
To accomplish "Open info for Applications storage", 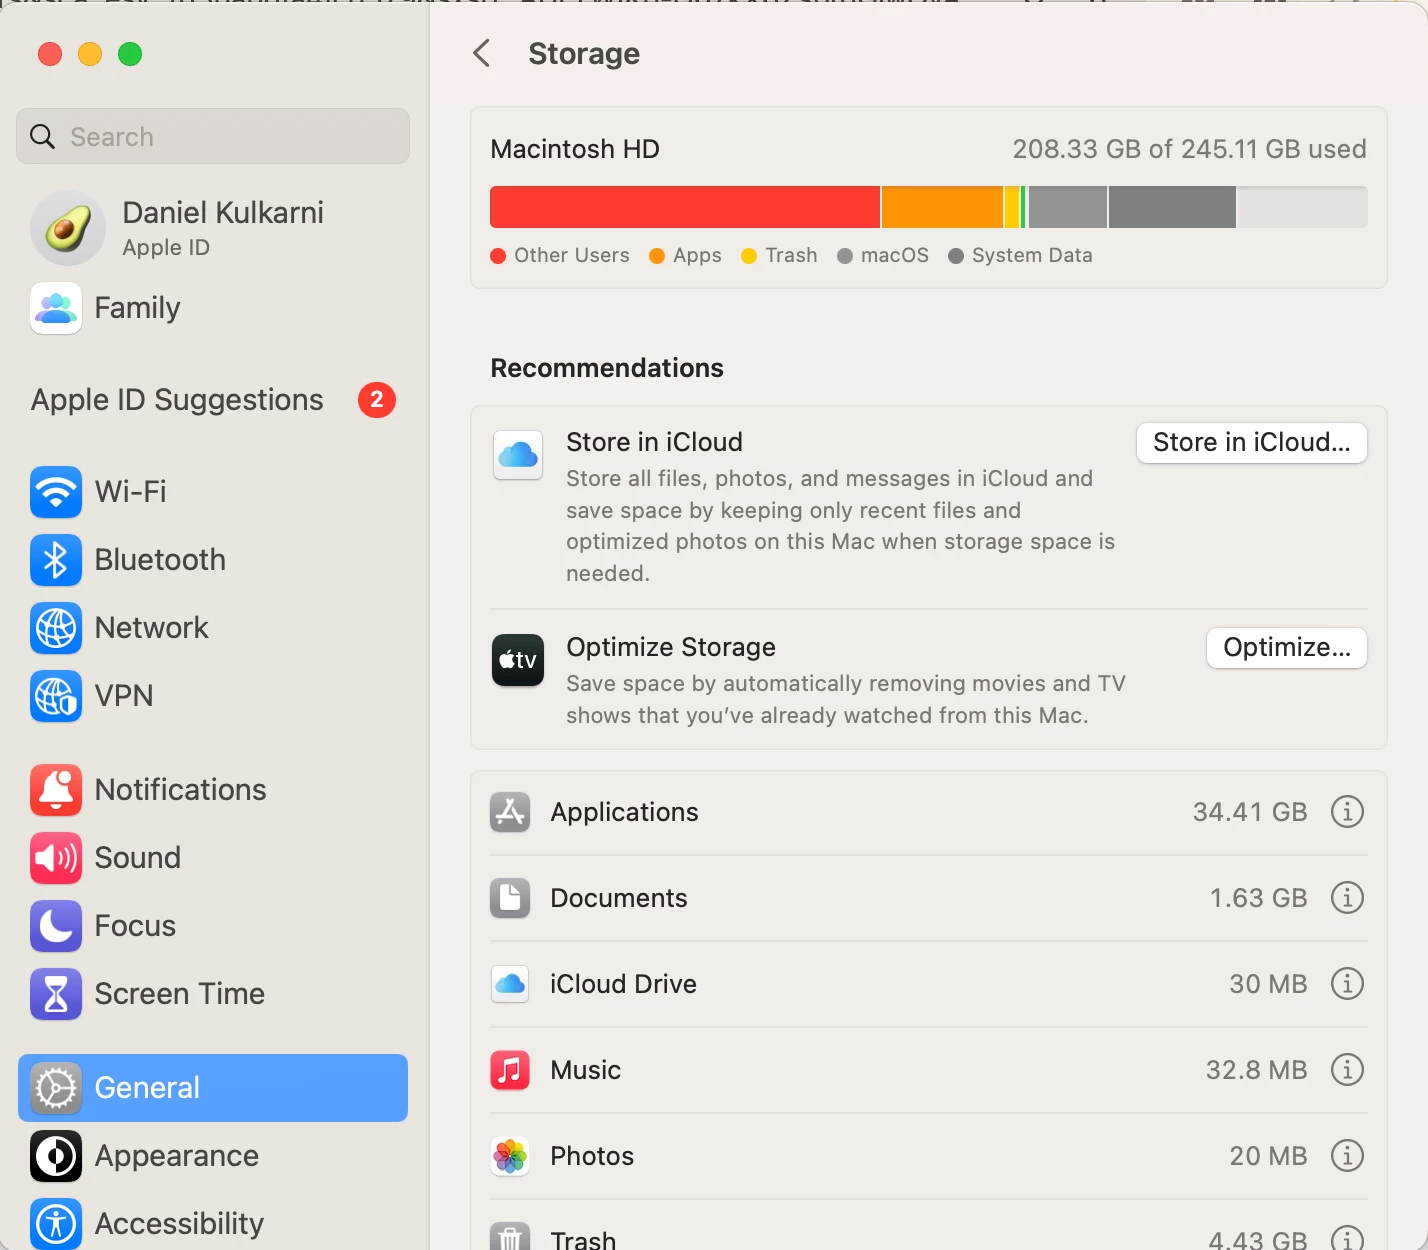I will 1347,812.
